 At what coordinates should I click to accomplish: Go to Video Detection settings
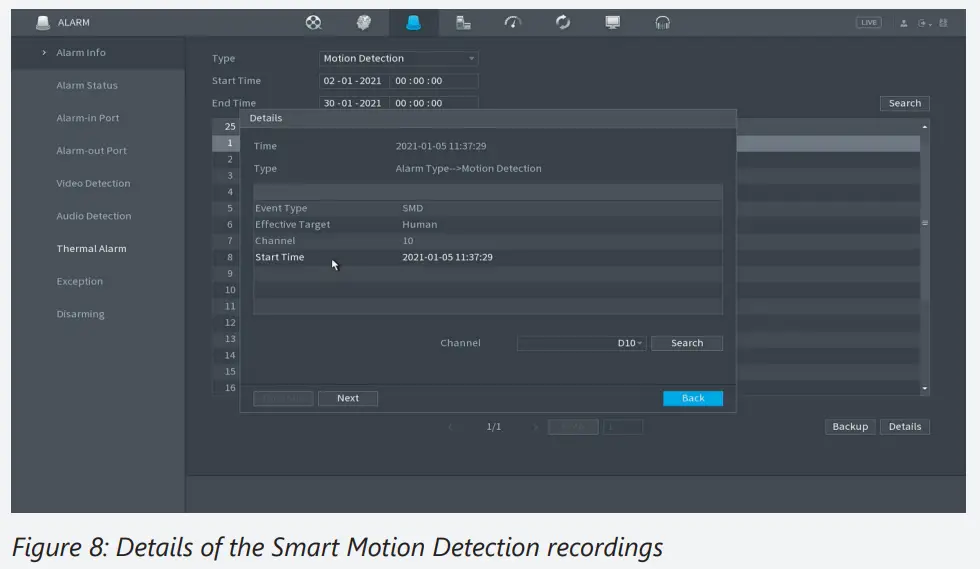(93, 184)
